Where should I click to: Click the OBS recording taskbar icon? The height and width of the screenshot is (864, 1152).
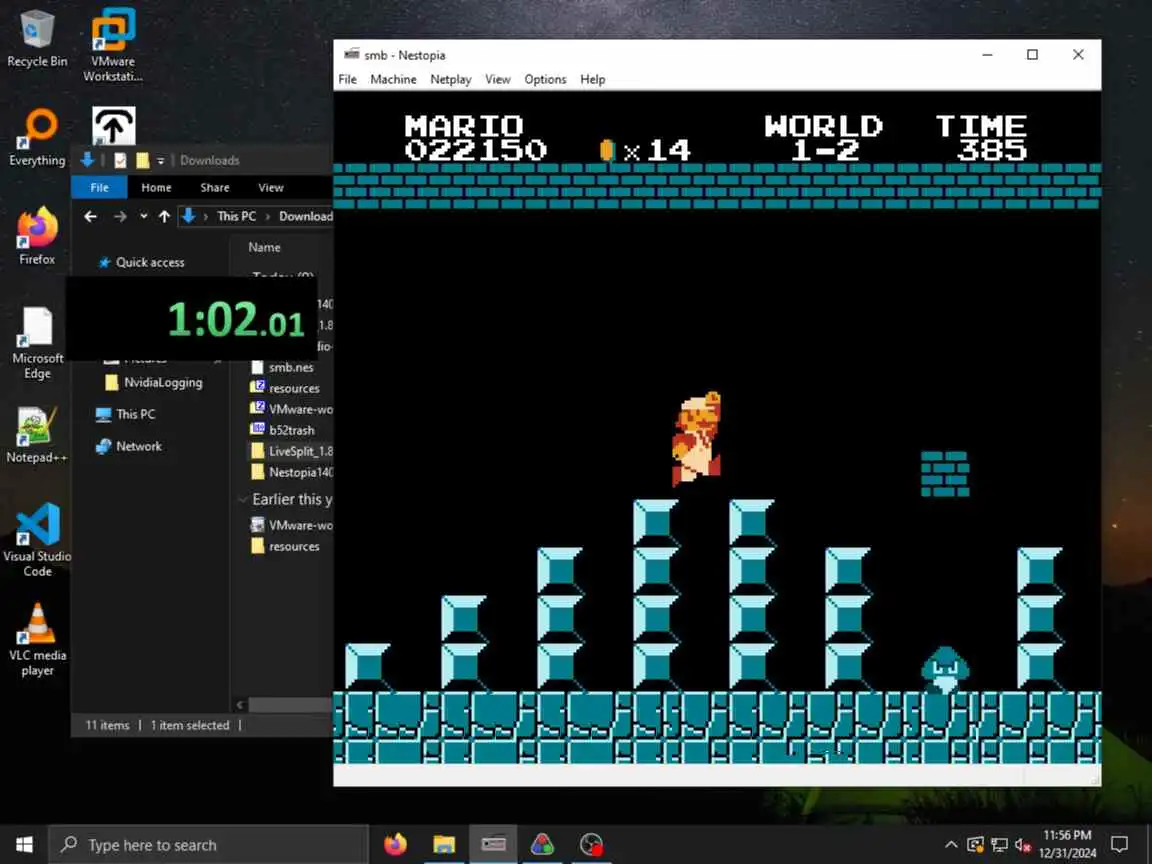tap(591, 844)
